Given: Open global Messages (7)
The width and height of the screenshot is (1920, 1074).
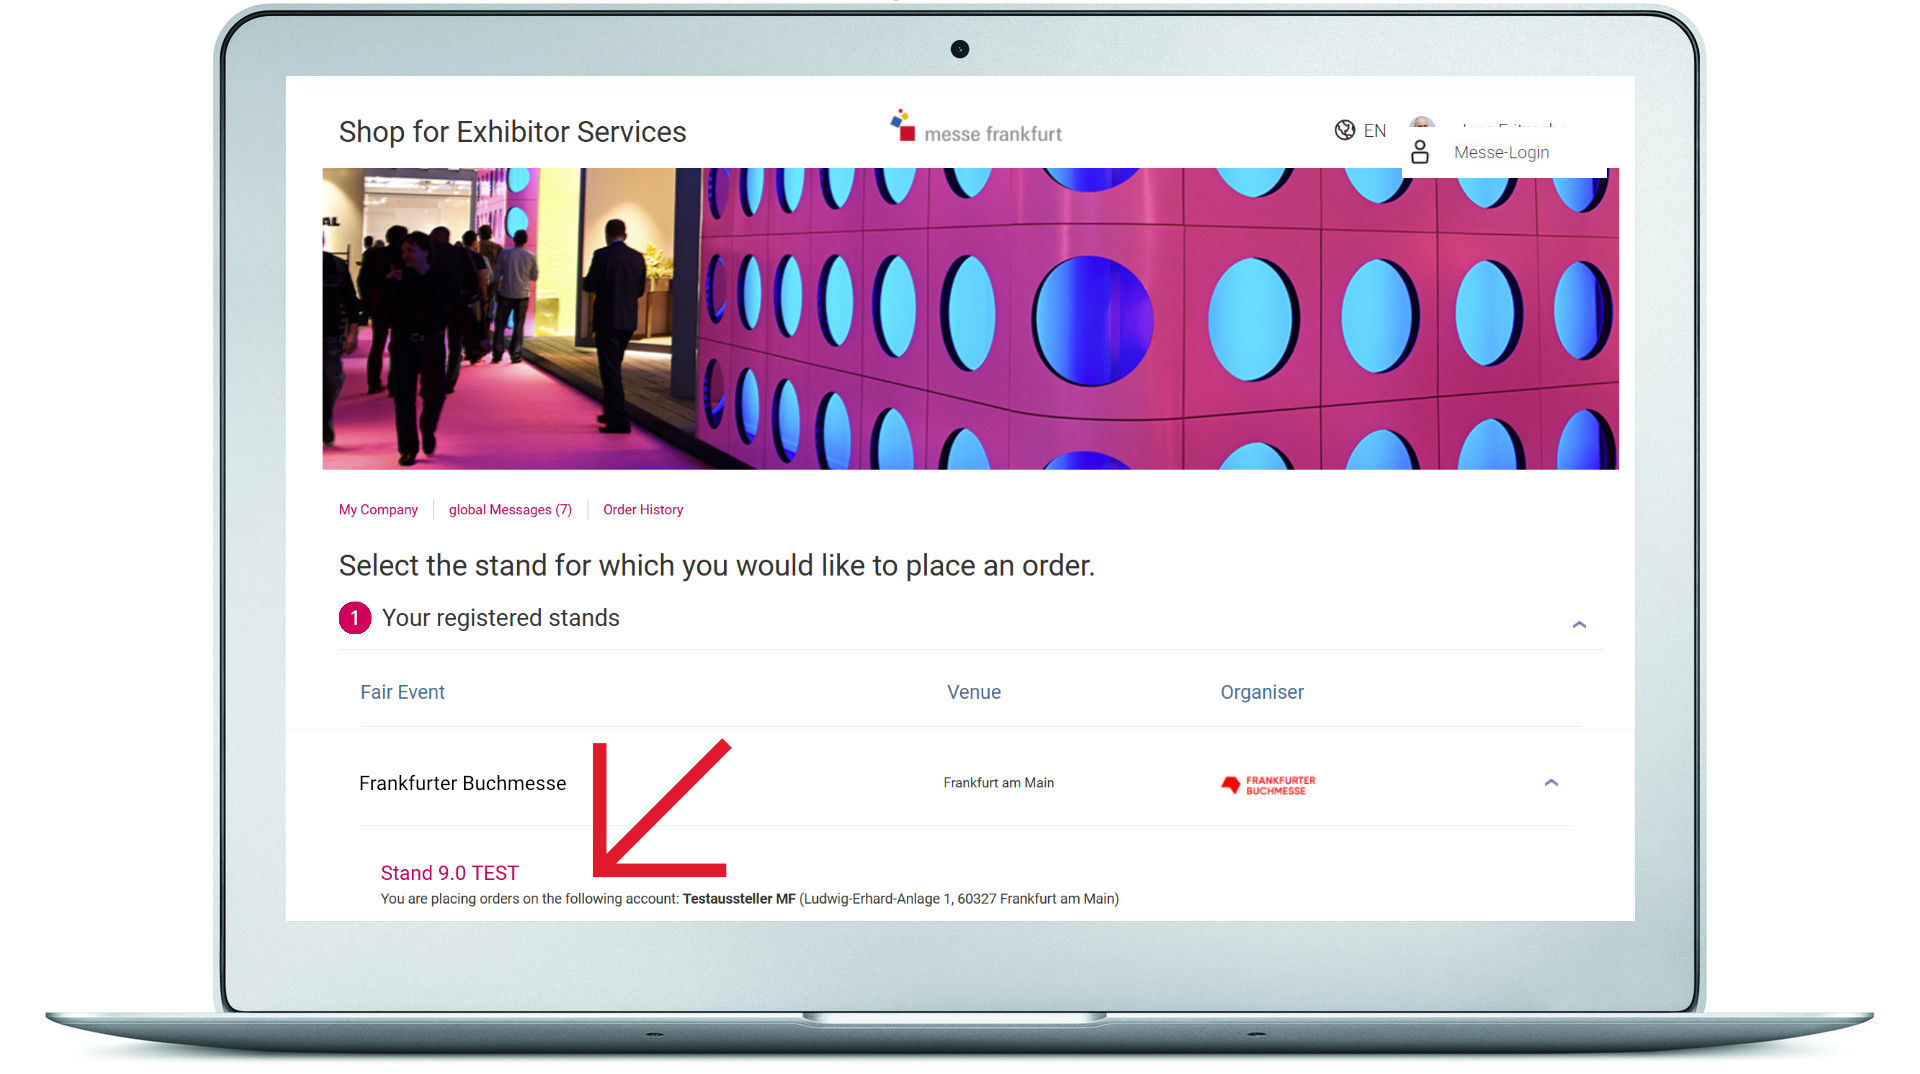Looking at the screenshot, I should coord(510,510).
